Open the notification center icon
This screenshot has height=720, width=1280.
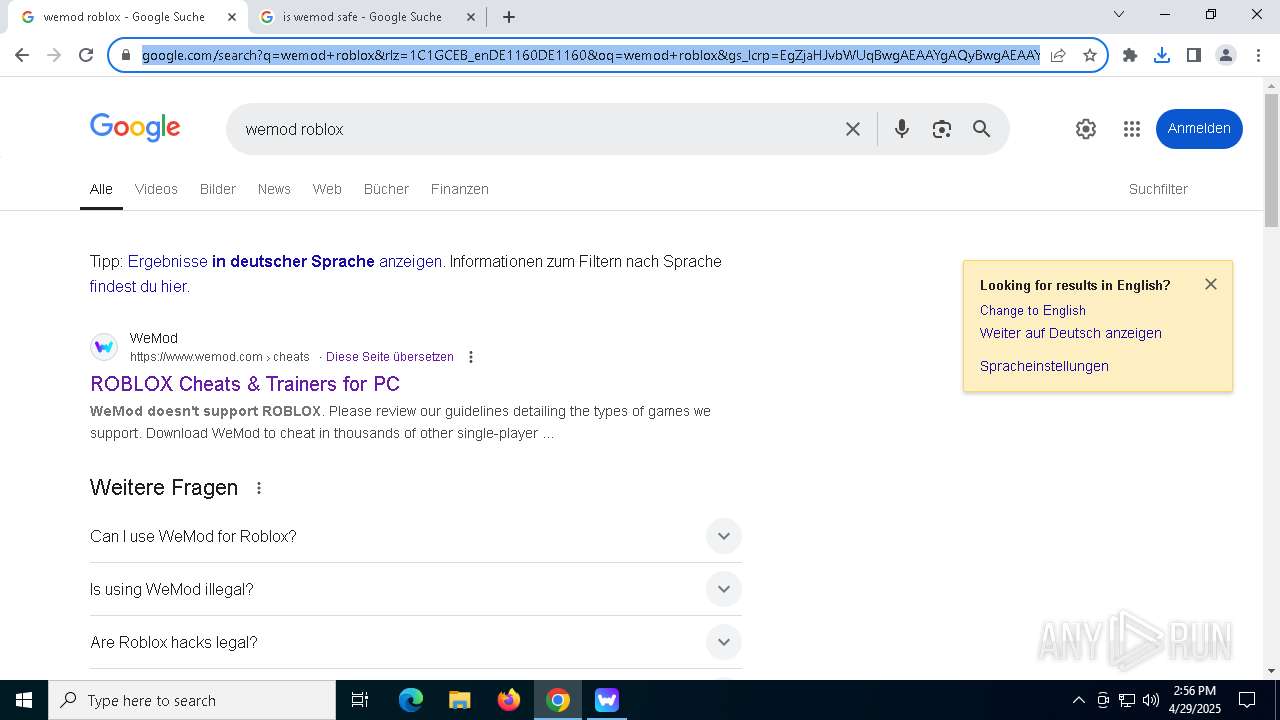(x=1247, y=700)
